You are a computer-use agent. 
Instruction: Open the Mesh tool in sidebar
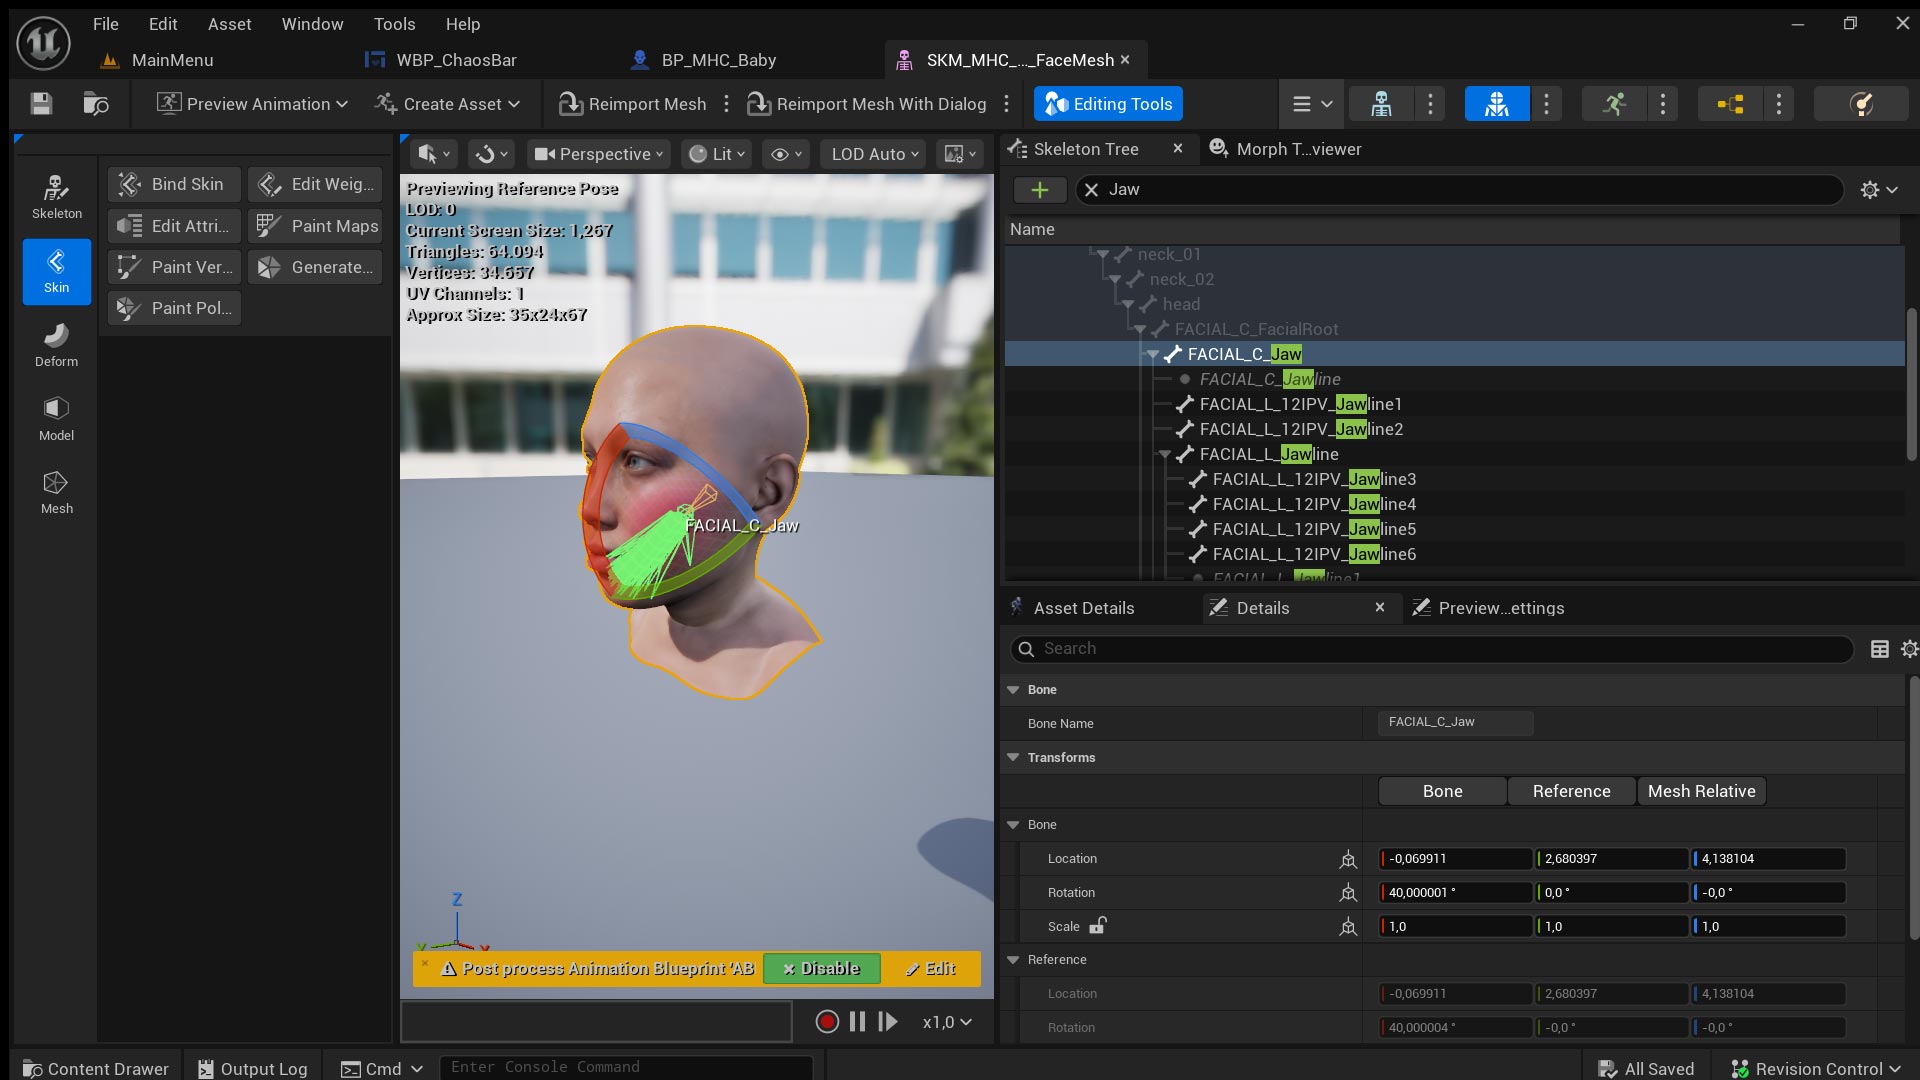click(56, 493)
